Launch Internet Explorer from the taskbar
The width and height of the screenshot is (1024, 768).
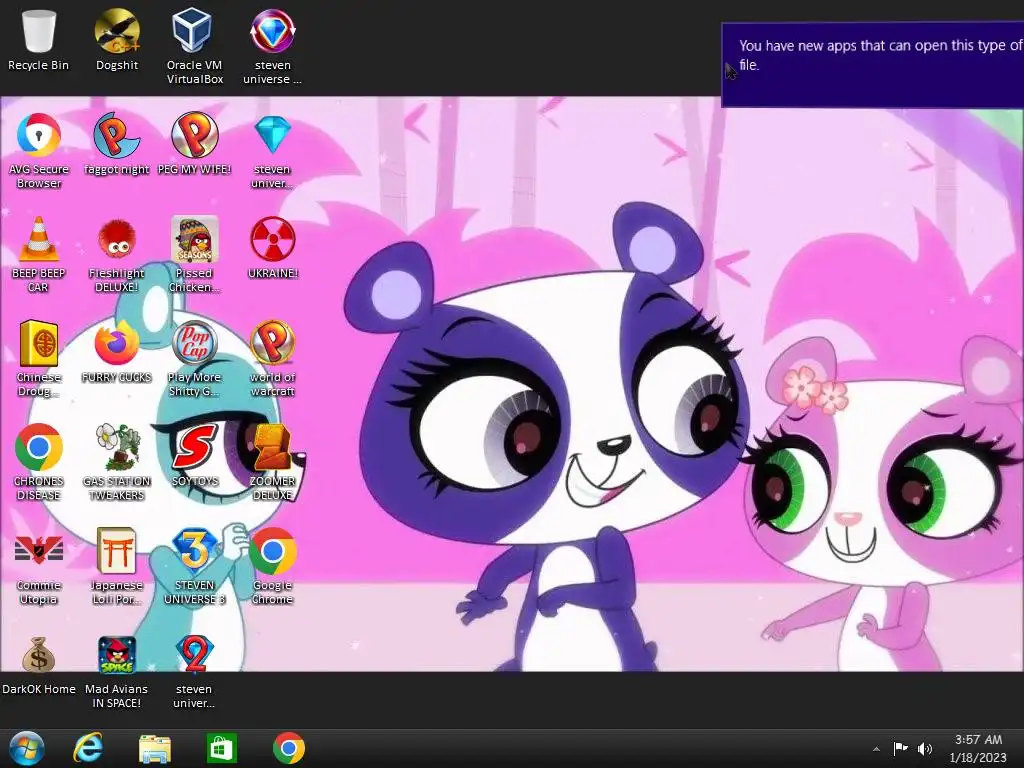88,748
